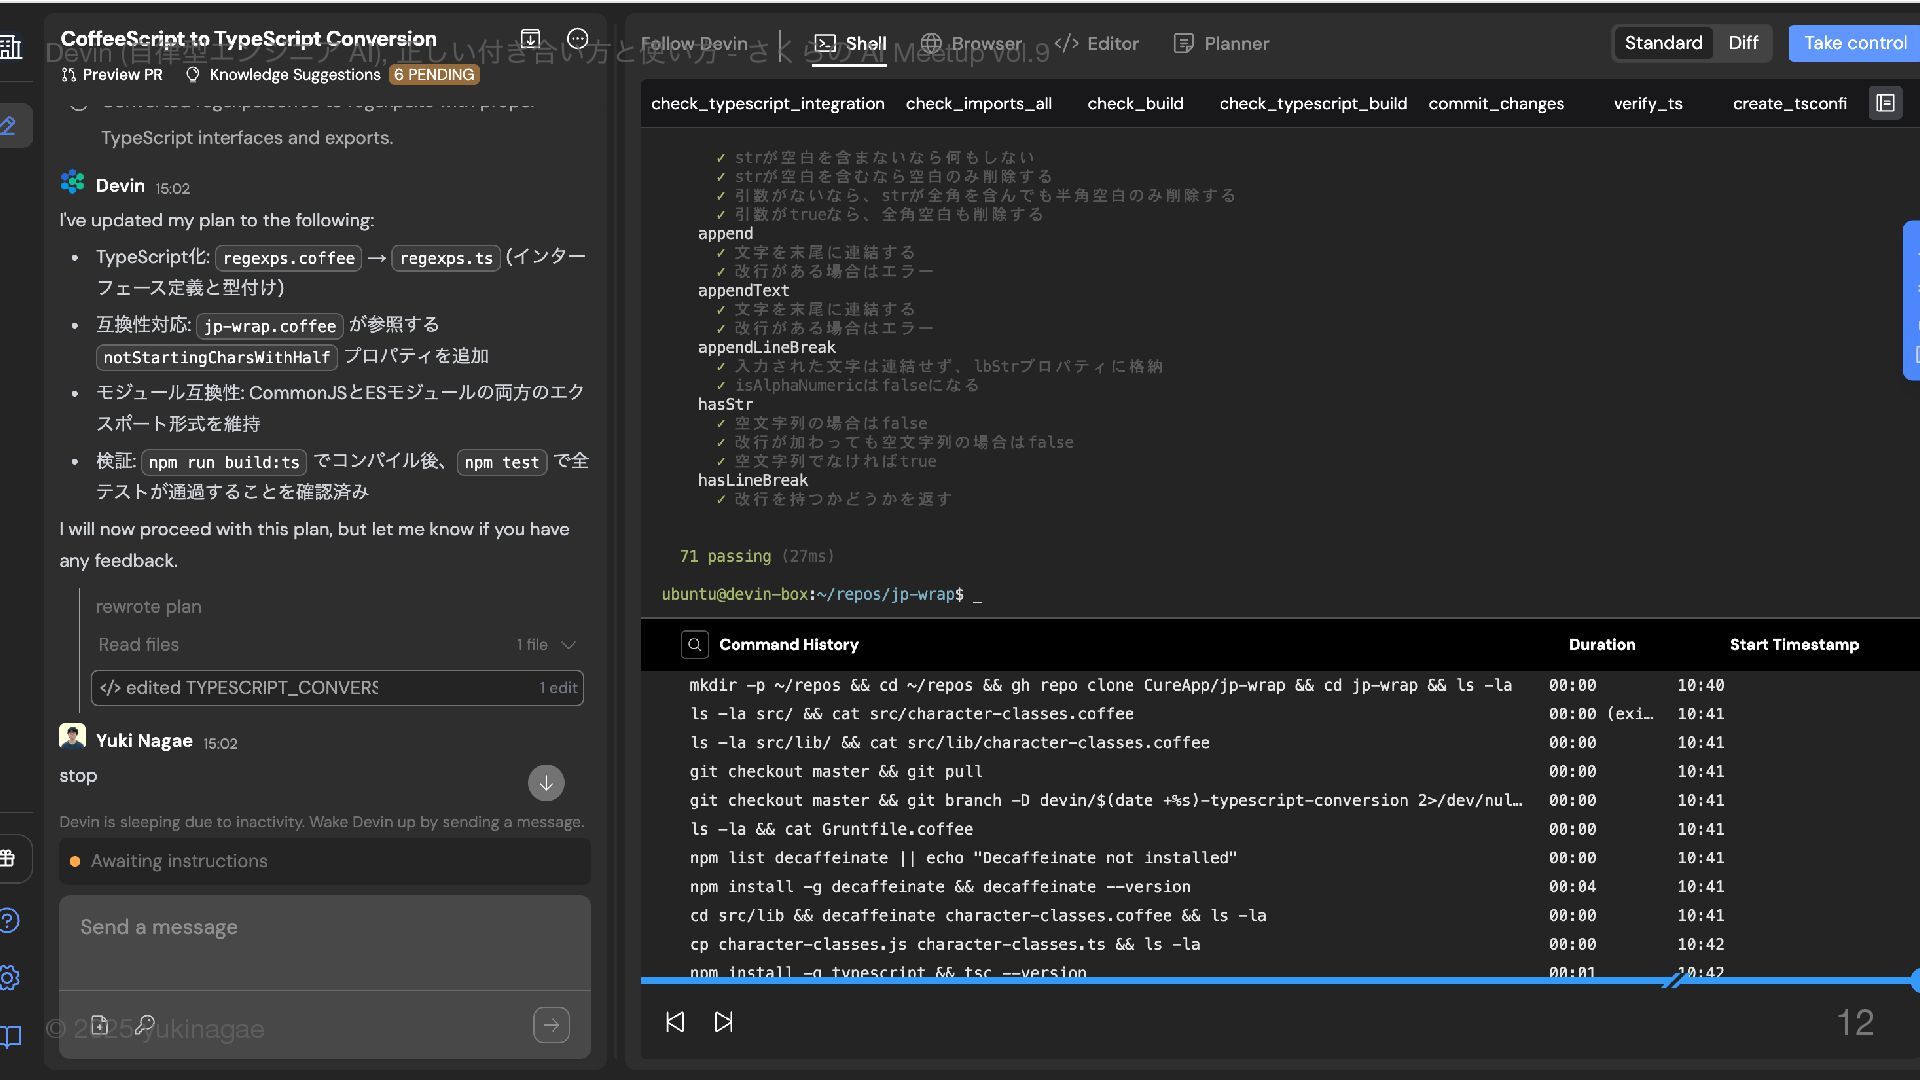Click the key secrets icon in message box

pyautogui.click(x=145, y=1025)
